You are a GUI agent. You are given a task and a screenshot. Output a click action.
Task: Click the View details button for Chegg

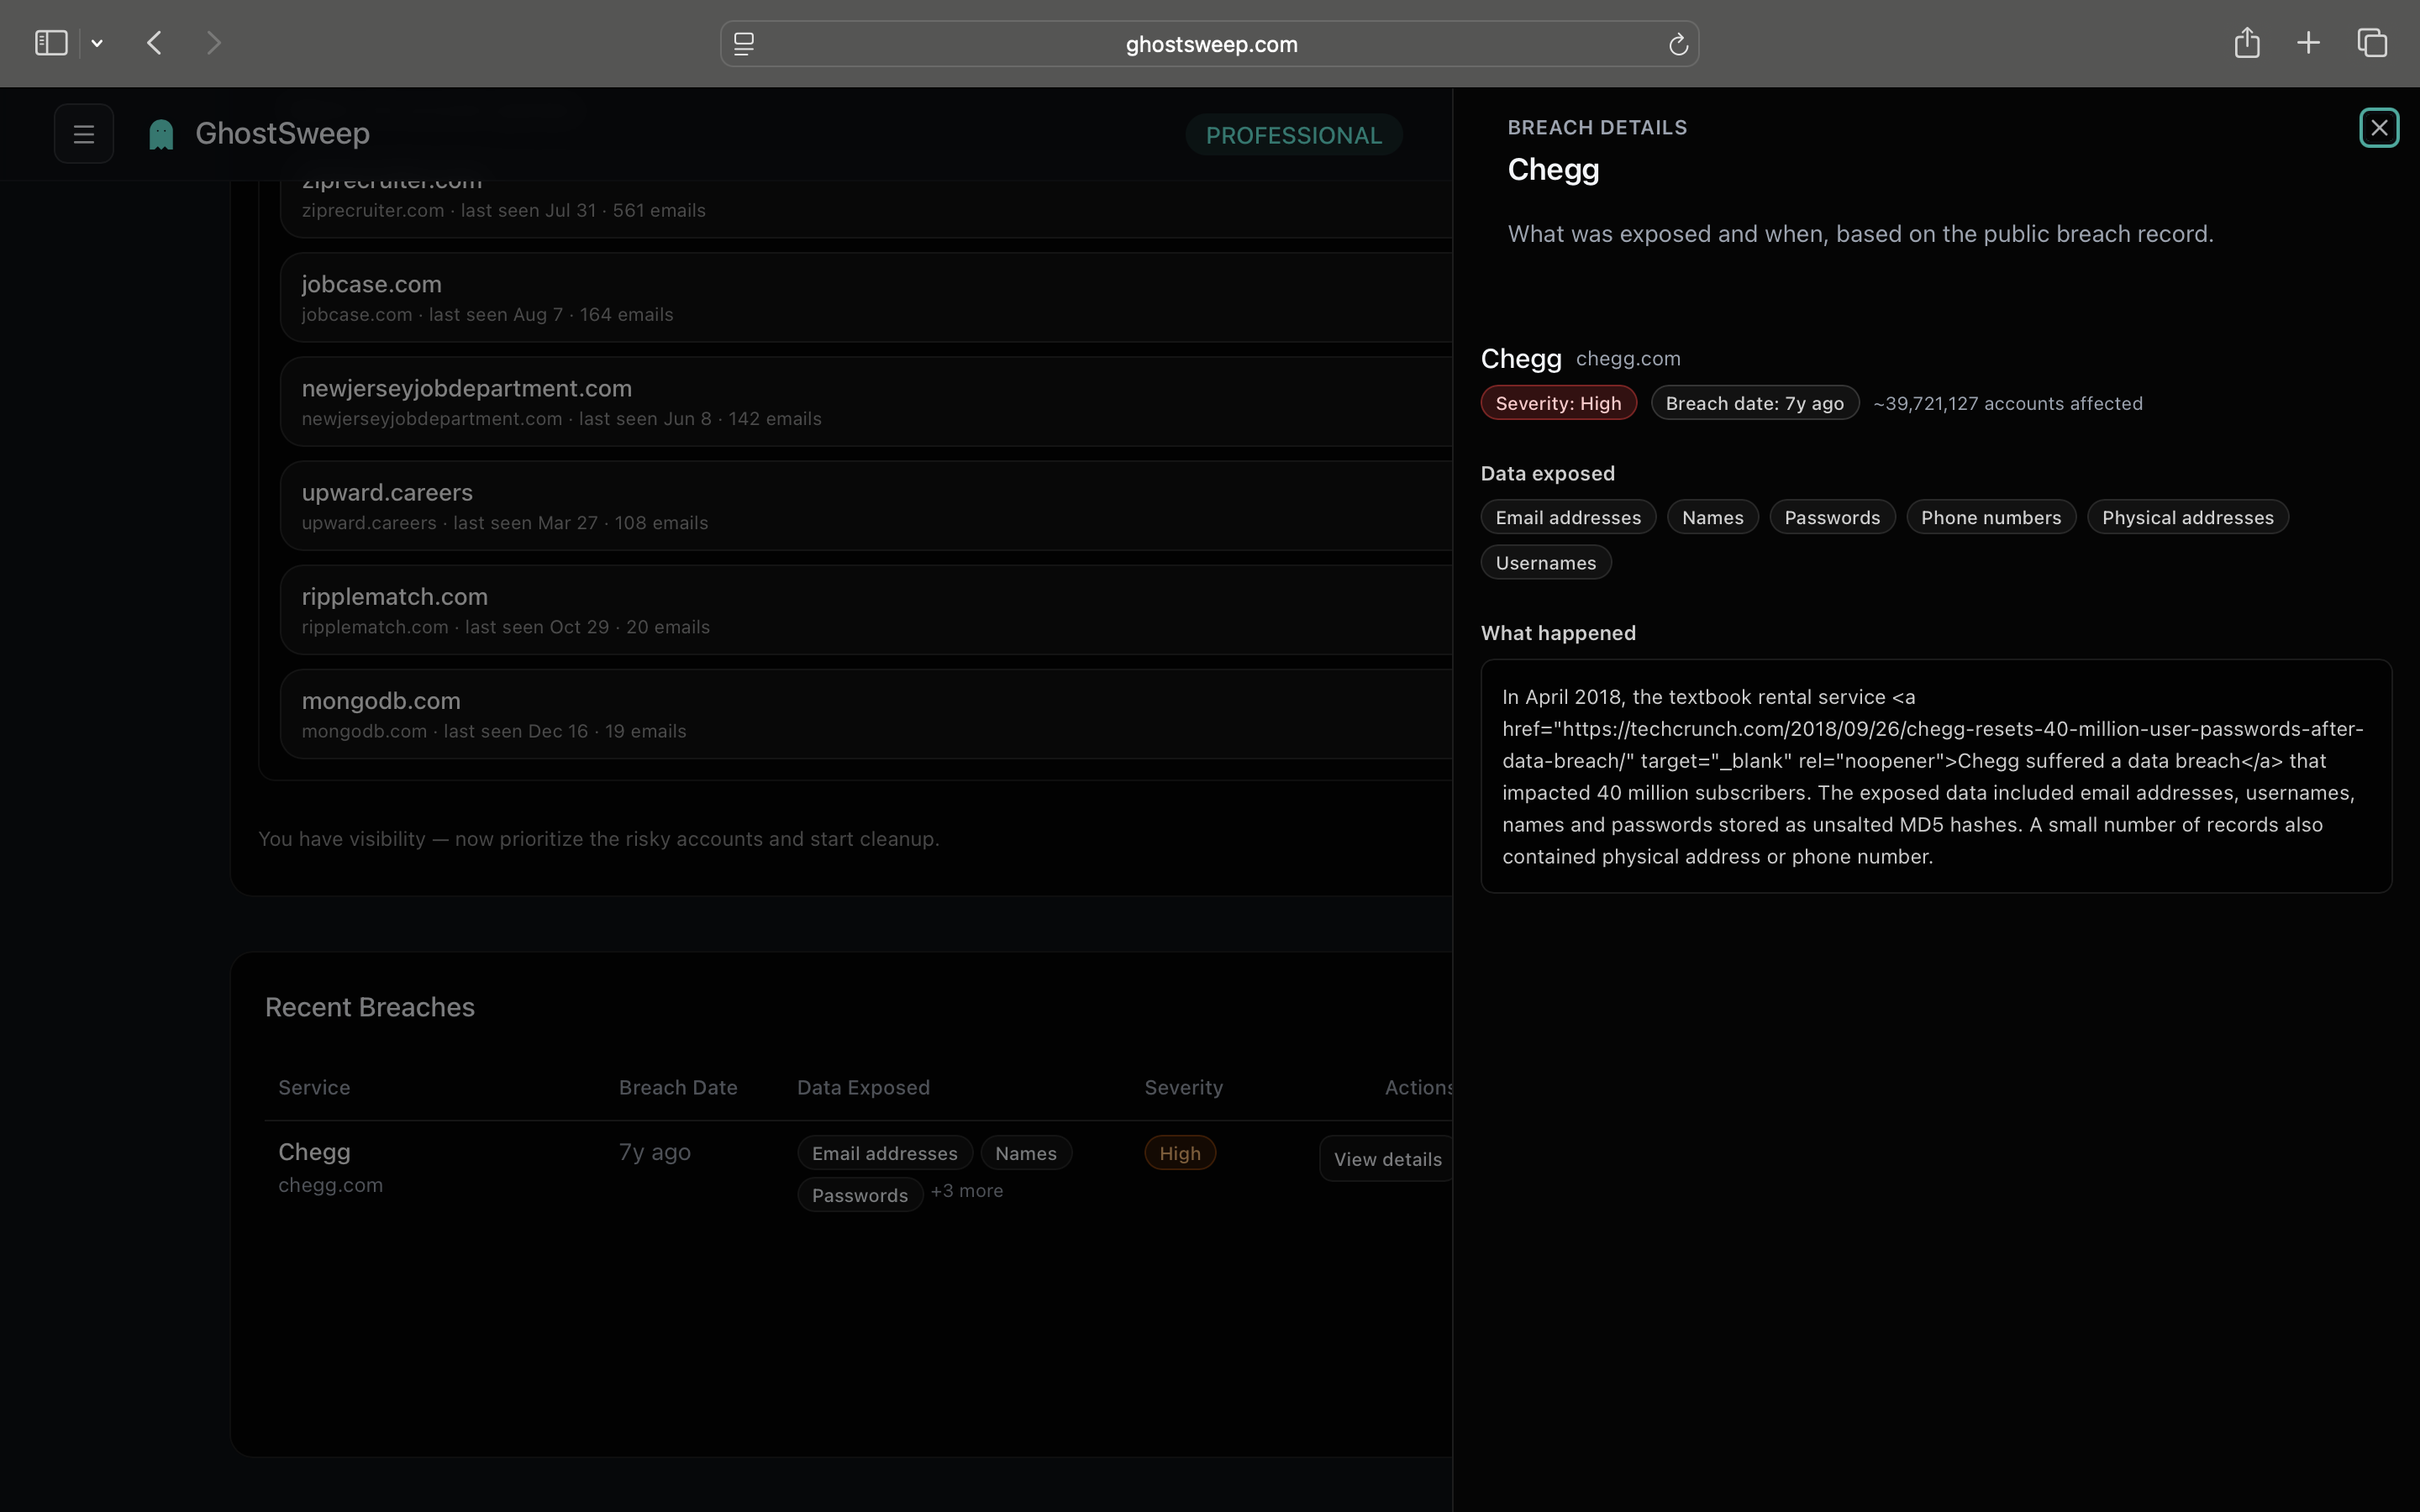1386,1159
